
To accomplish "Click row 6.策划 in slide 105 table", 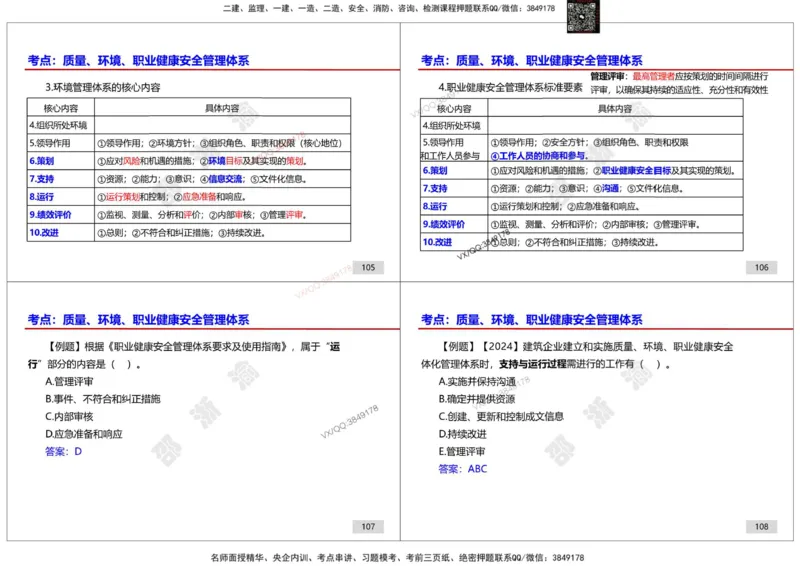I will click(189, 161).
